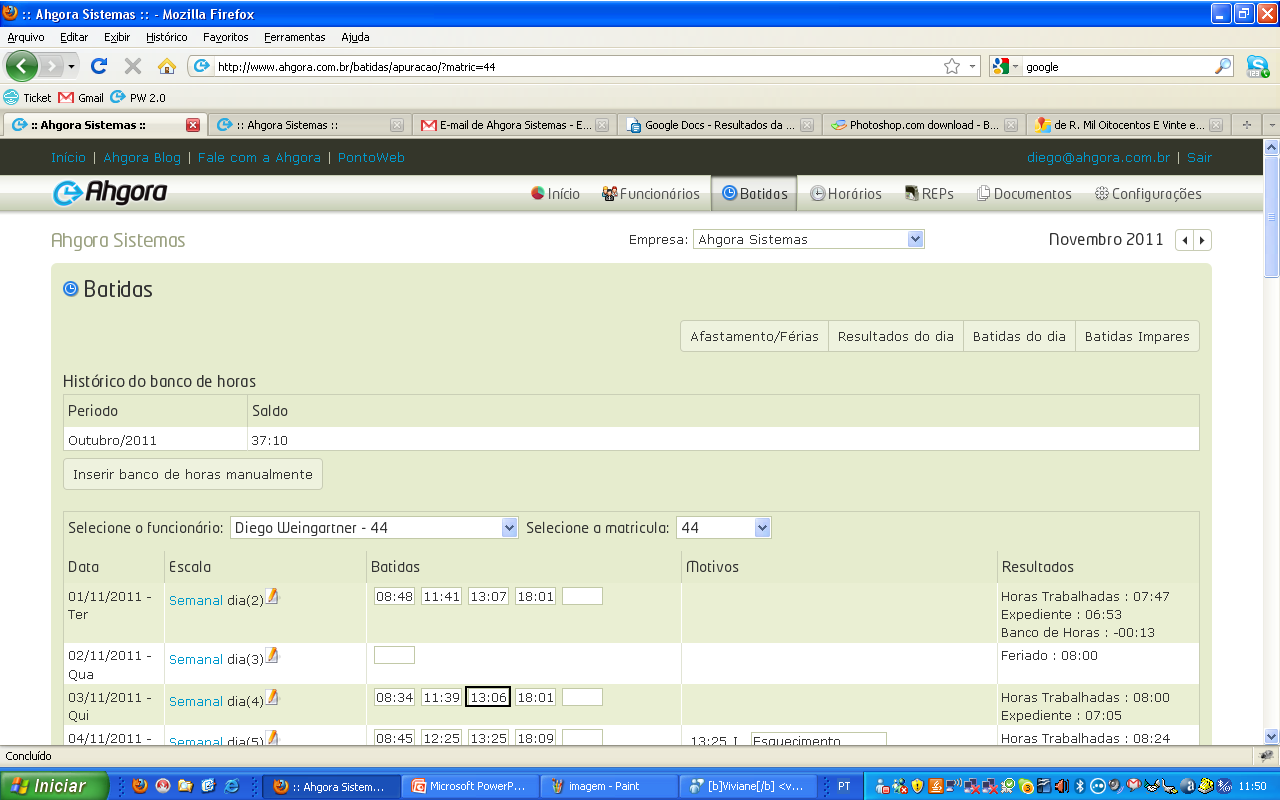Click Batidas Impares button

click(x=1137, y=336)
